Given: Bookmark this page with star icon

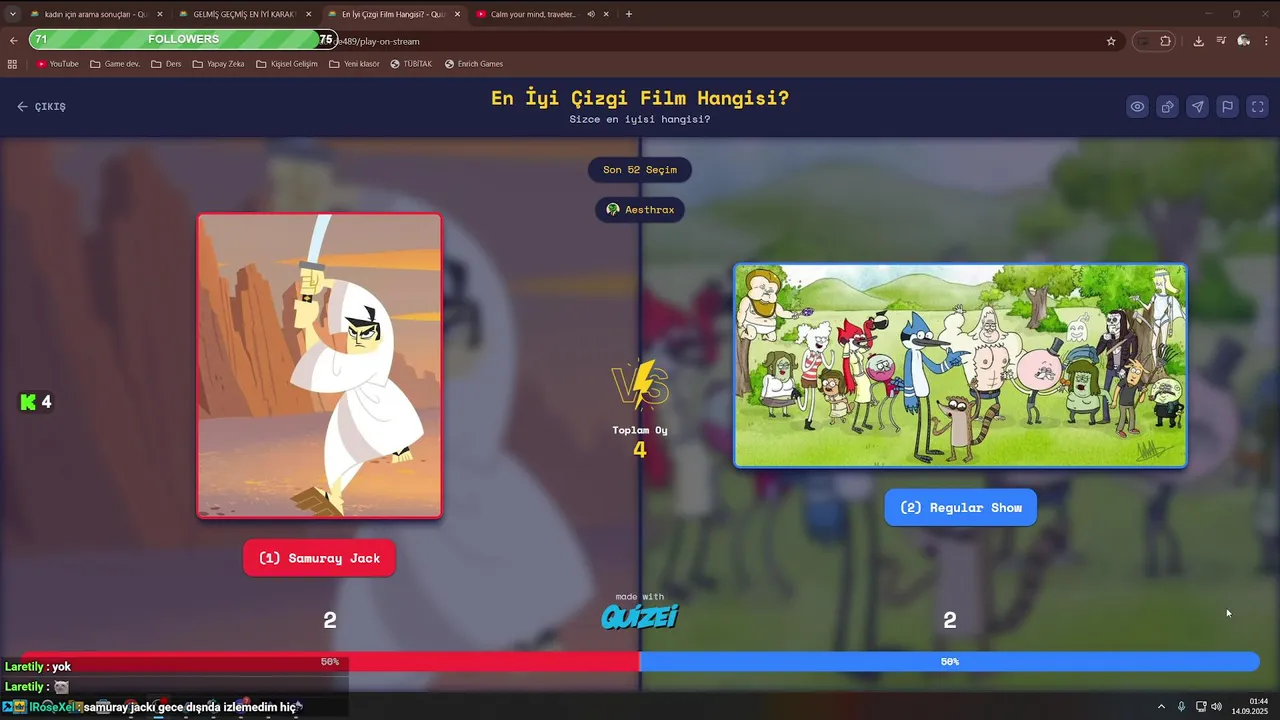Looking at the screenshot, I should 1111,41.
